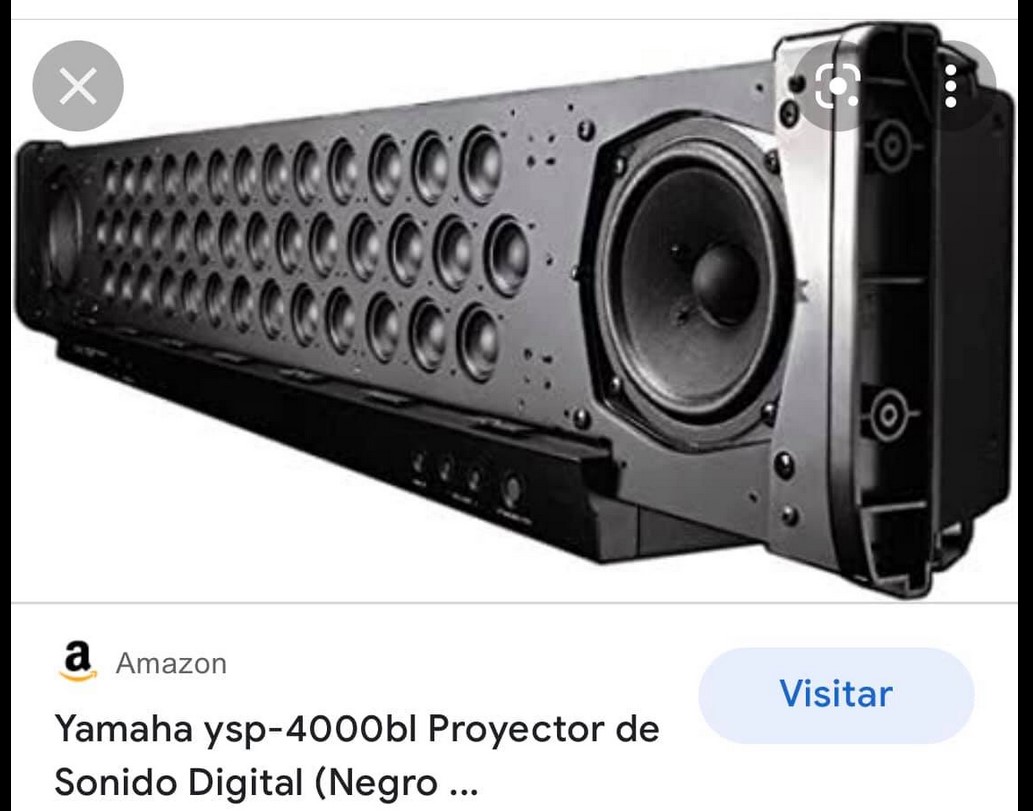The image size is (1033, 811).
Task: Click the soundbar front control buttons in photo
Action: pyautogui.click(x=466, y=481)
